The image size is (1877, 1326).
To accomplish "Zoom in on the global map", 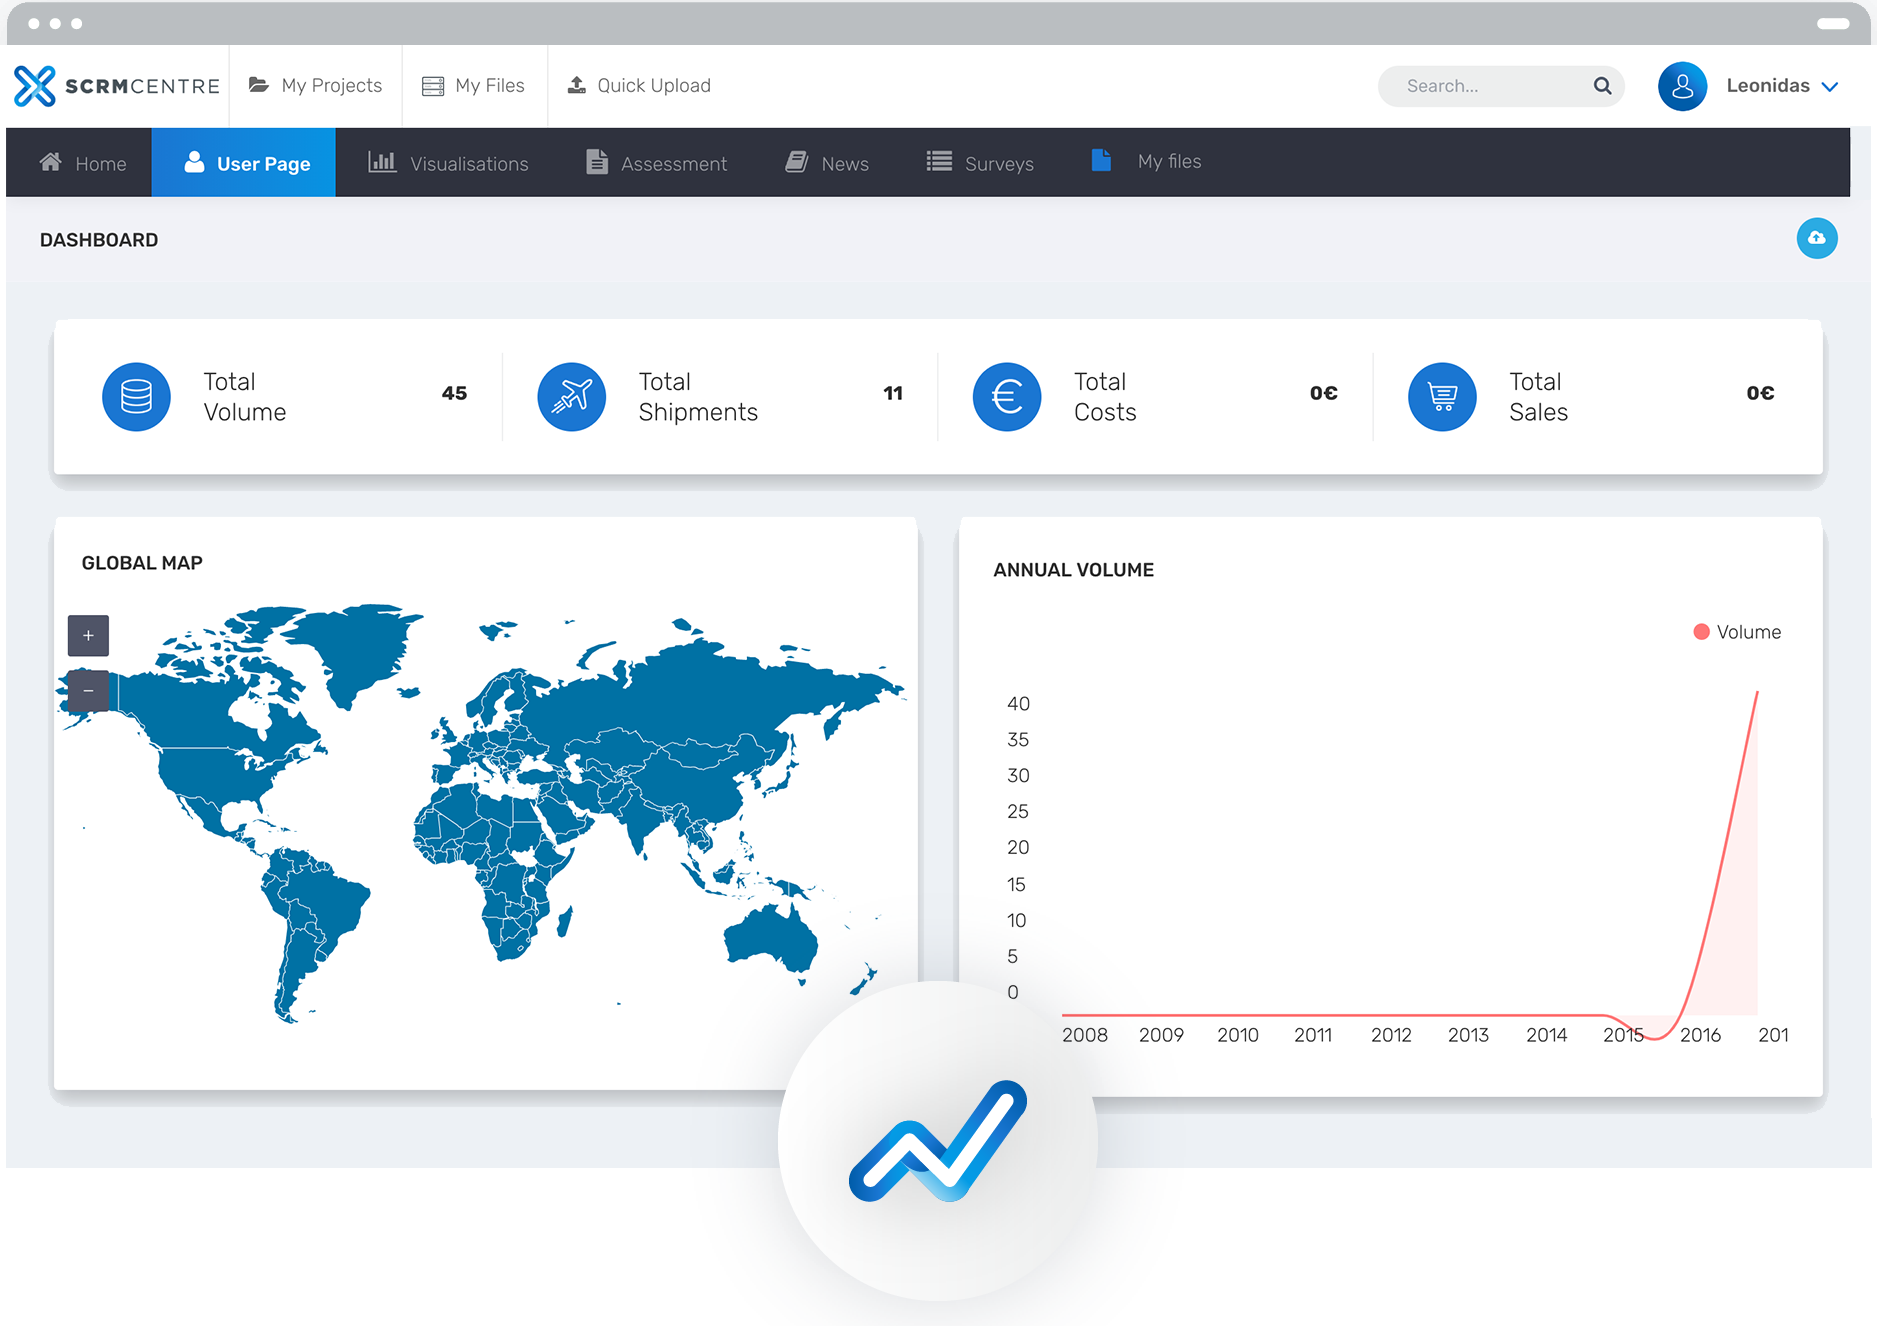I will 88,635.
